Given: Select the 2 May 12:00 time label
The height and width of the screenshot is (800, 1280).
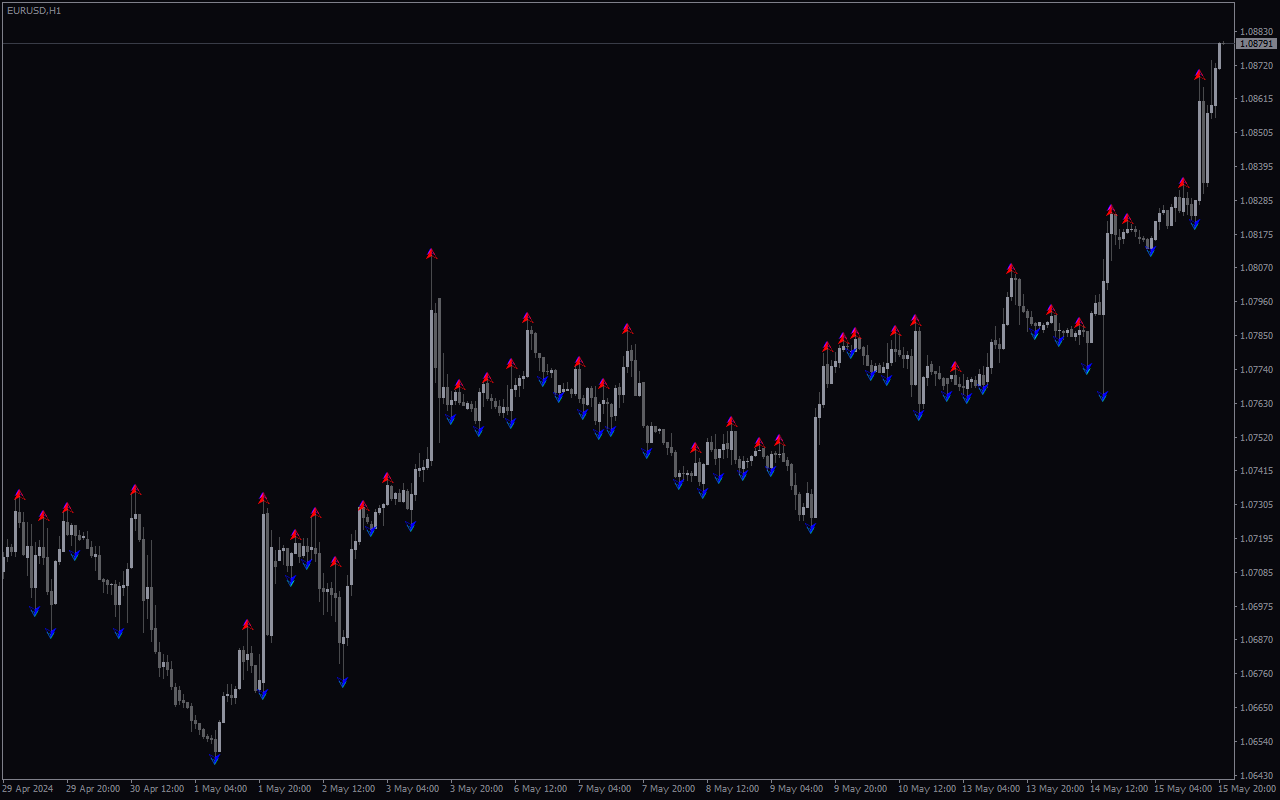Looking at the screenshot, I should [x=348, y=789].
